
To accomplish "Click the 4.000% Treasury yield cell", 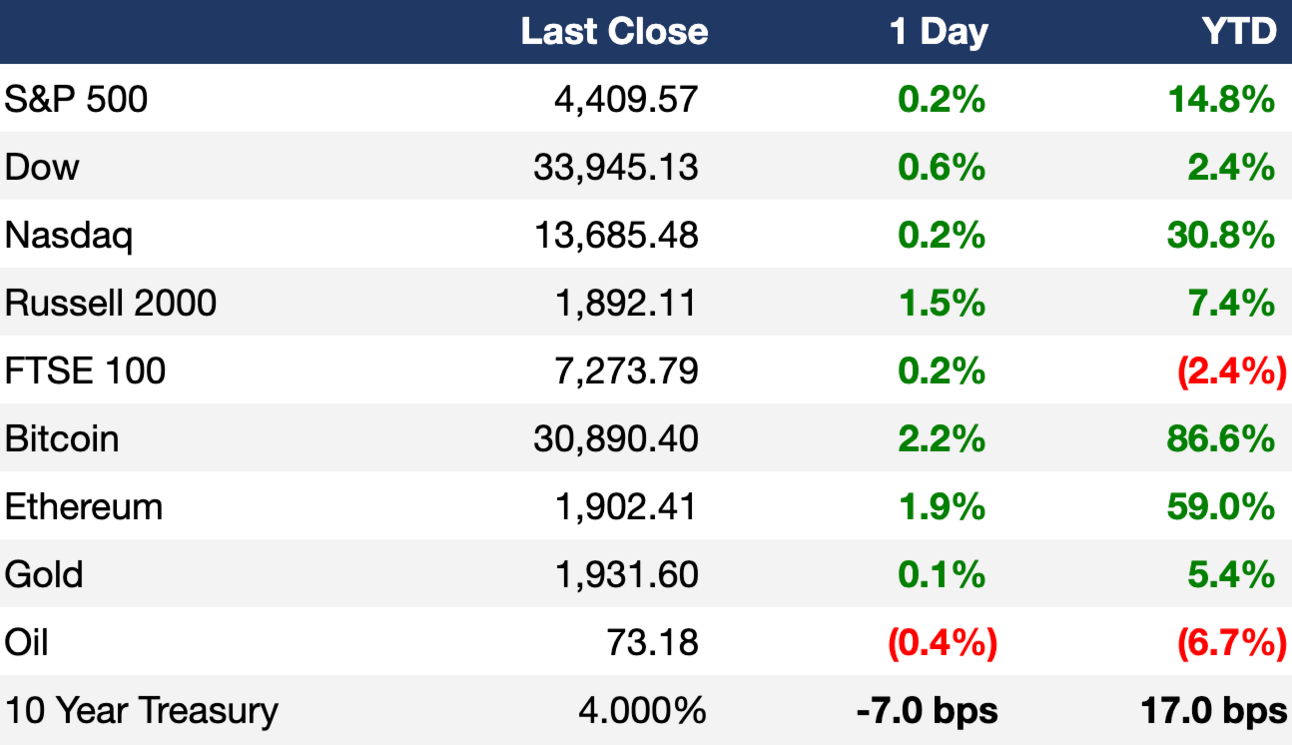I will (x=641, y=710).
